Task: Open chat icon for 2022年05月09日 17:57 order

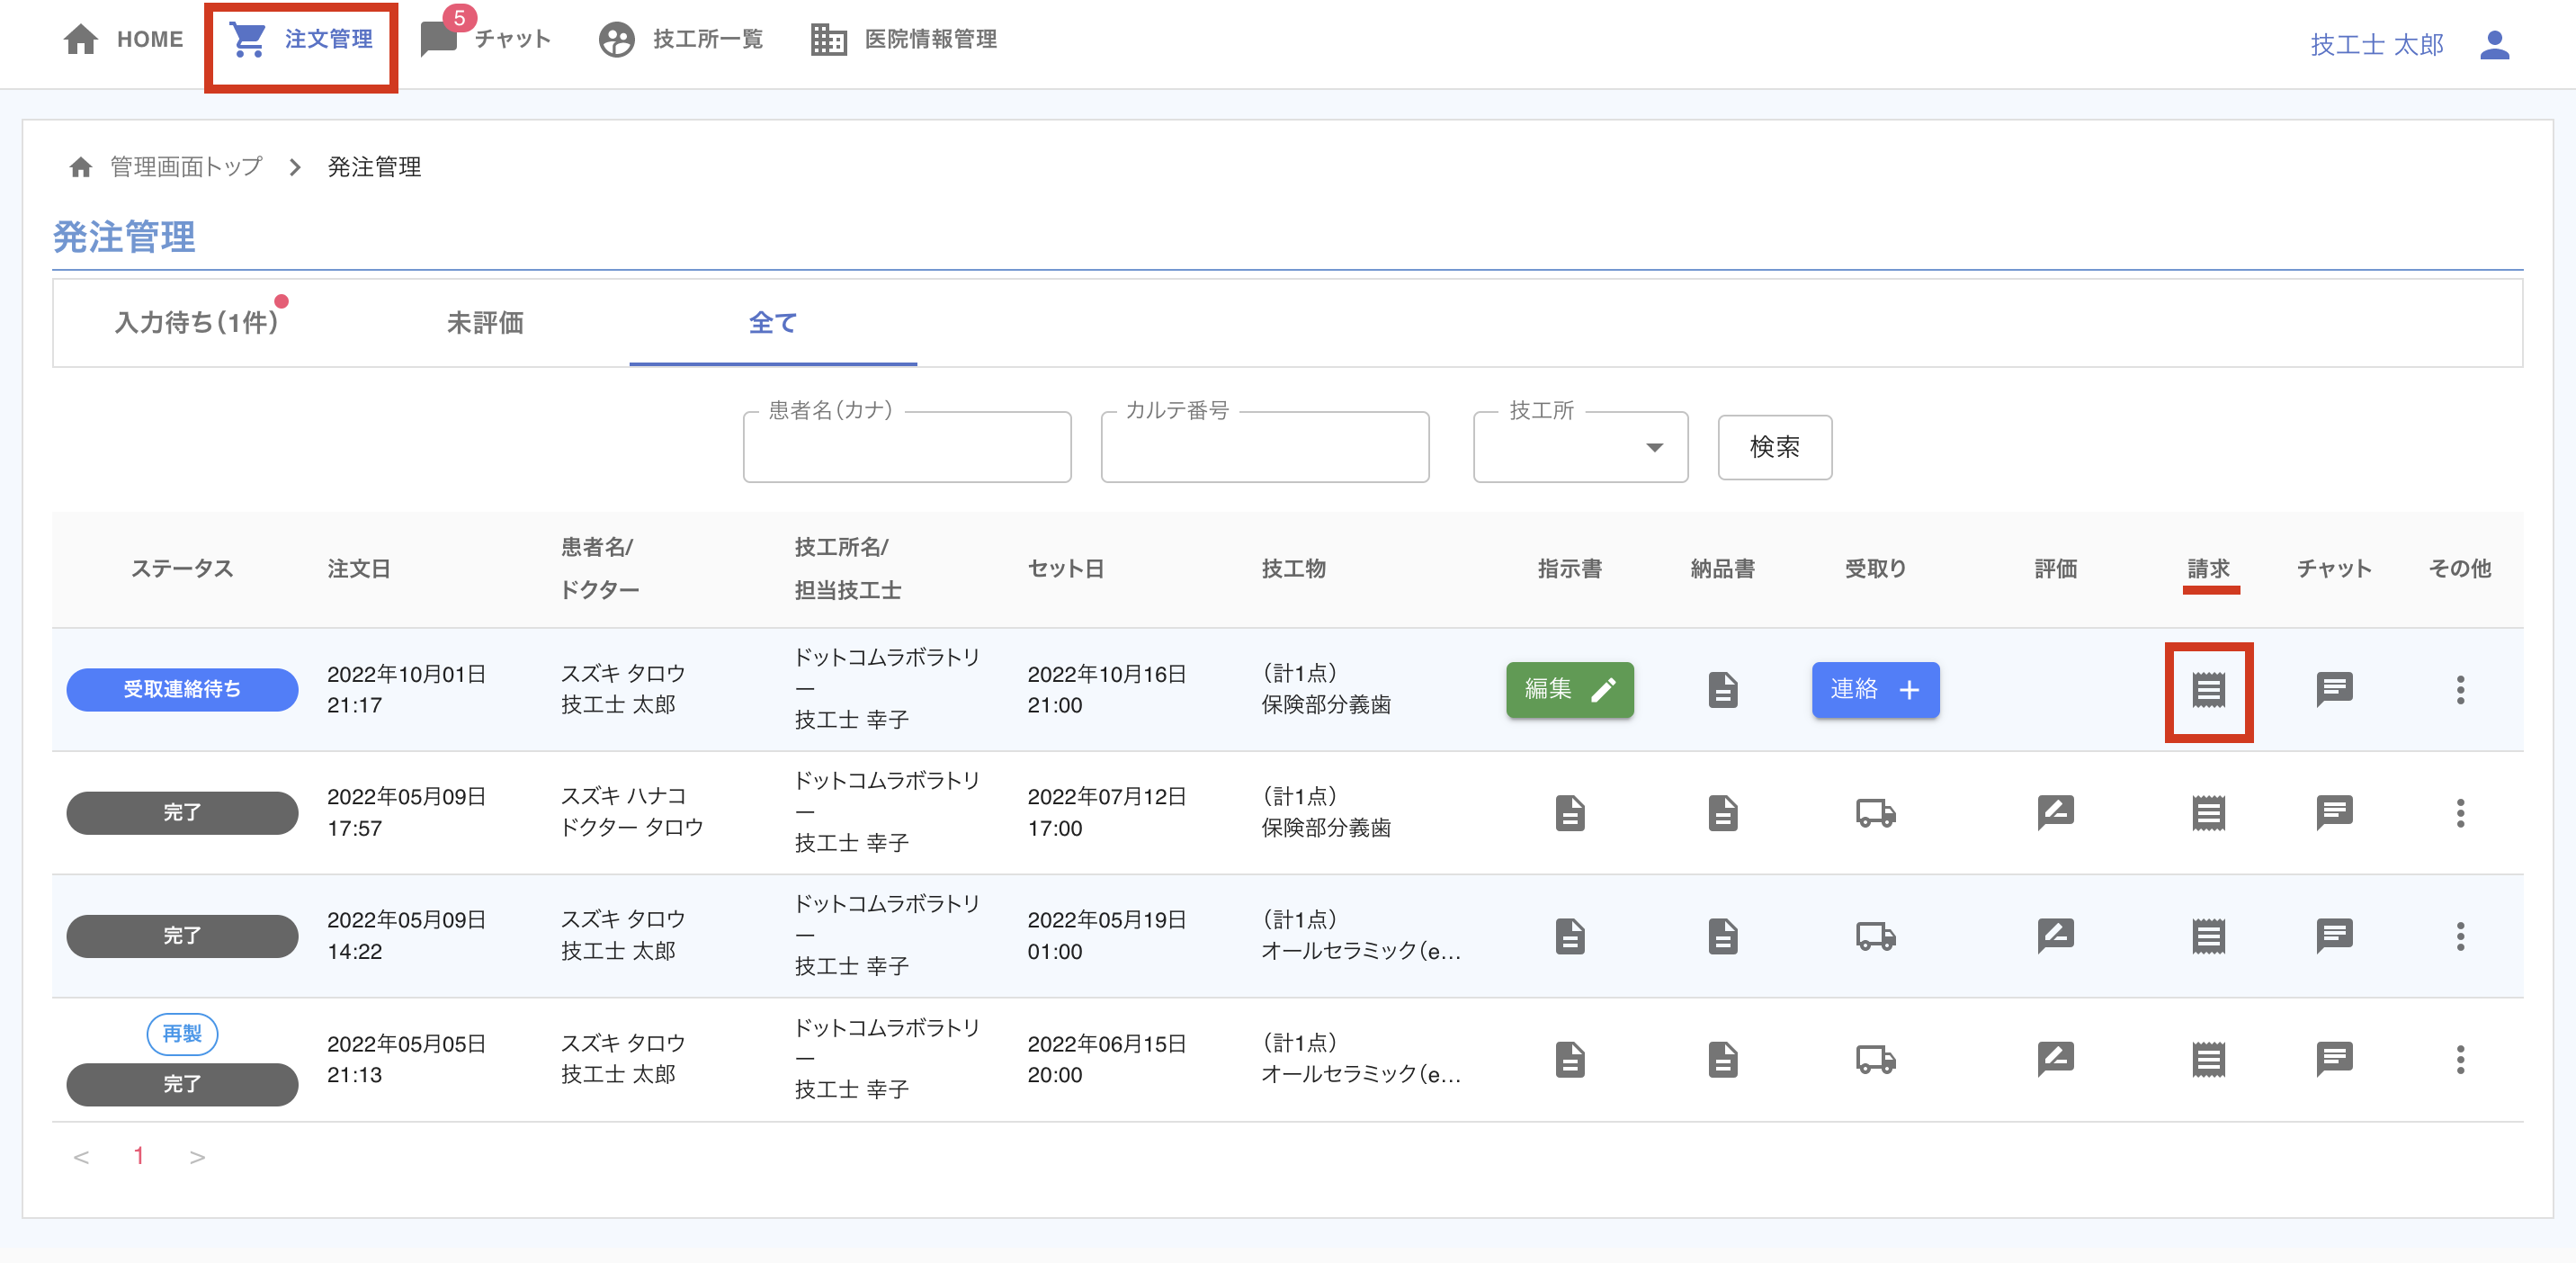Action: 2334,812
